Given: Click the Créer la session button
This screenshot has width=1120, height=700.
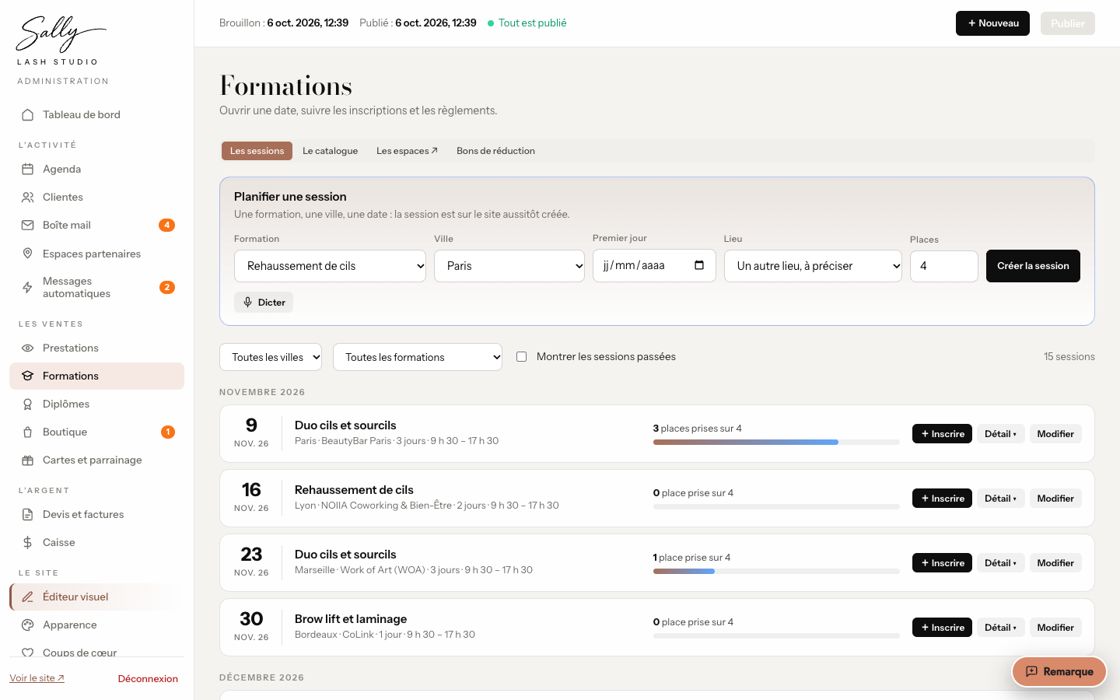Looking at the screenshot, I should tap(1033, 266).
